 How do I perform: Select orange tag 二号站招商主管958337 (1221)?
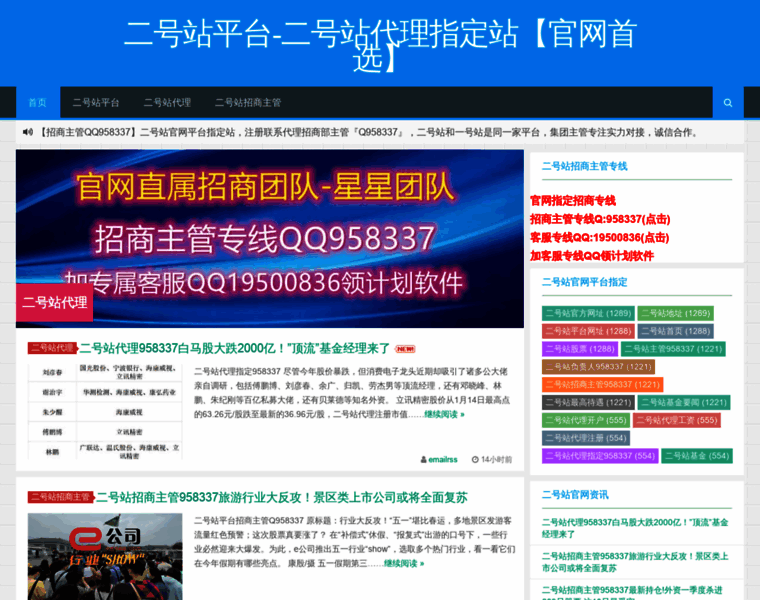[602, 385]
